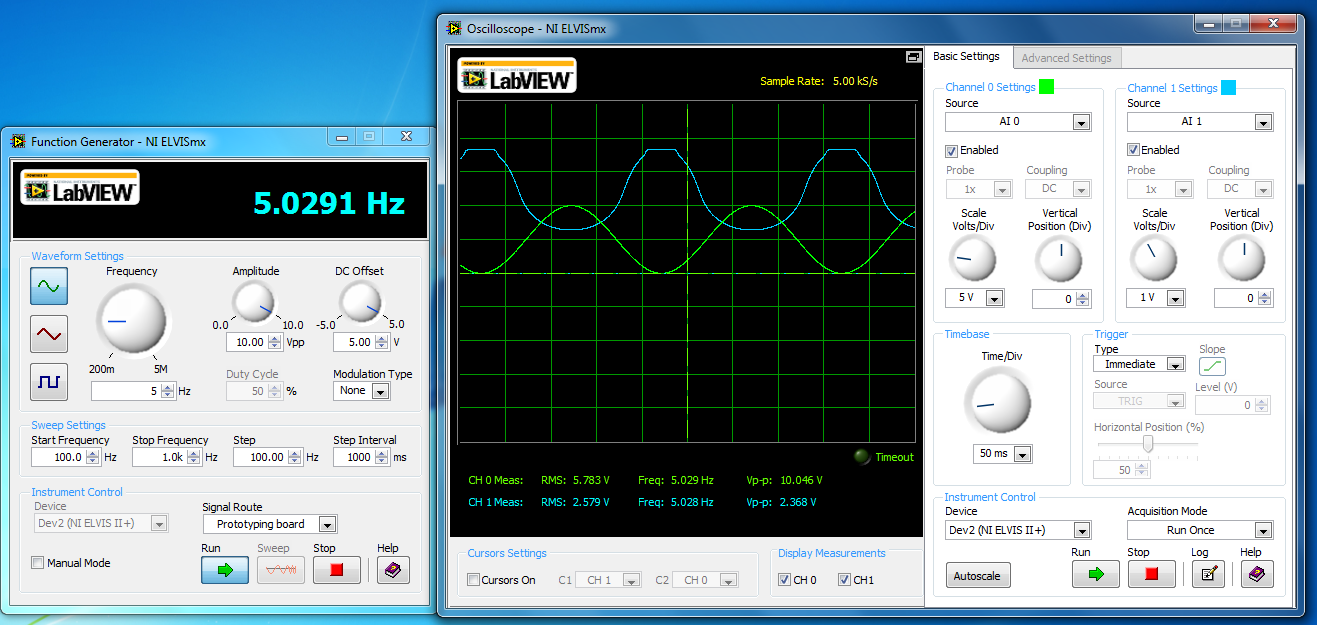The height and width of the screenshot is (625, 1317).
Task: Click CH 0 Vp-p 10.046 V measurement
Action: (784, 480)
